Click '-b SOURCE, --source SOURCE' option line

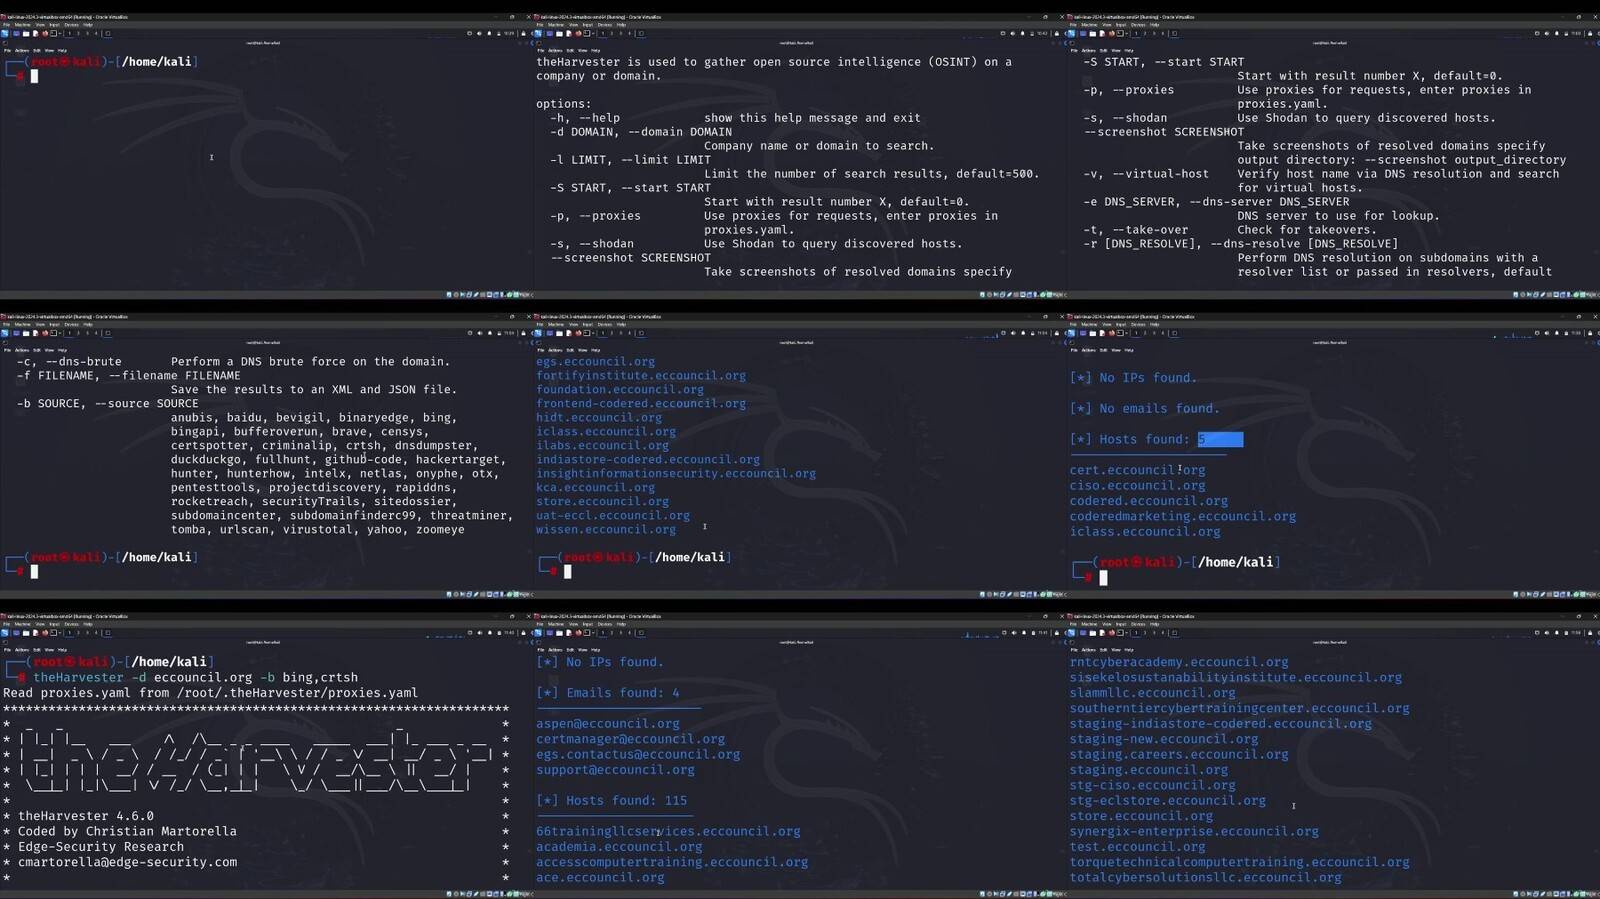[x=108, y=404]
